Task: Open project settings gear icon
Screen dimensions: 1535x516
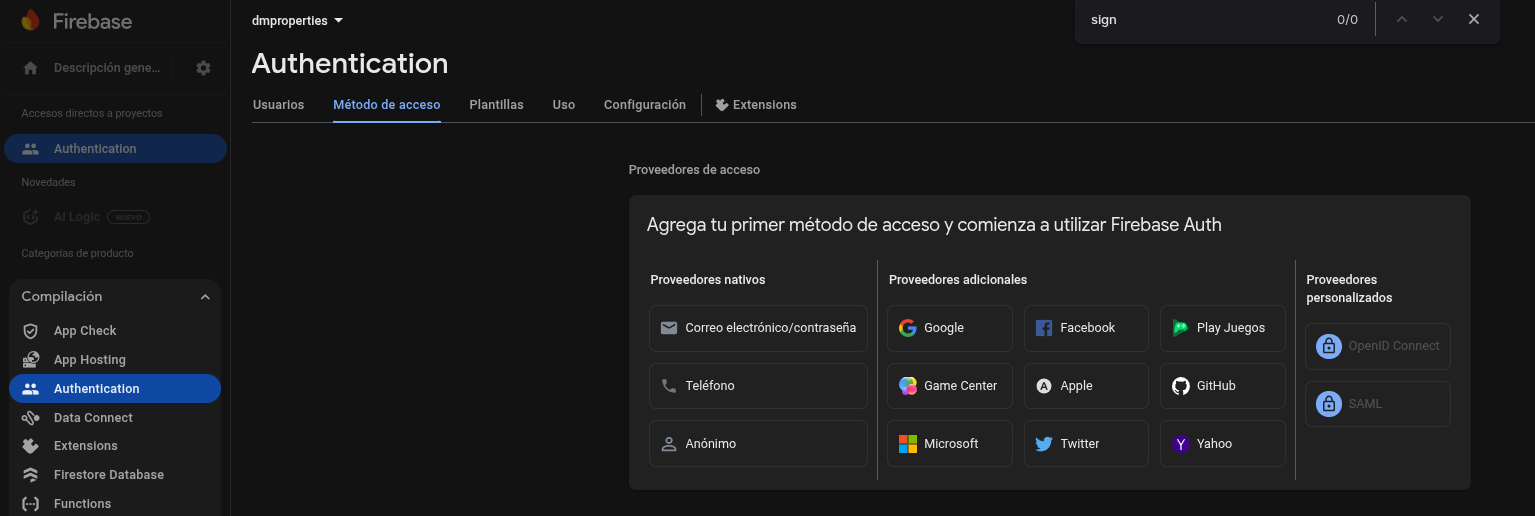Action: 203,68
